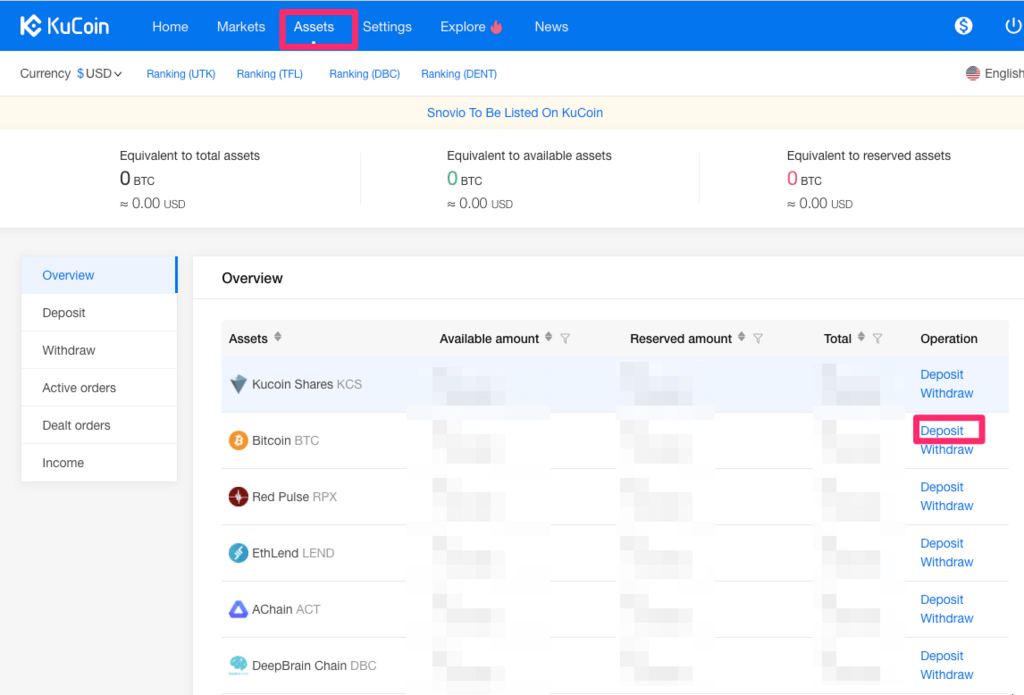This screenshot has width=1024, height=695.
Task: Click Deposit for AChain ACT
Action: (942, 599)
